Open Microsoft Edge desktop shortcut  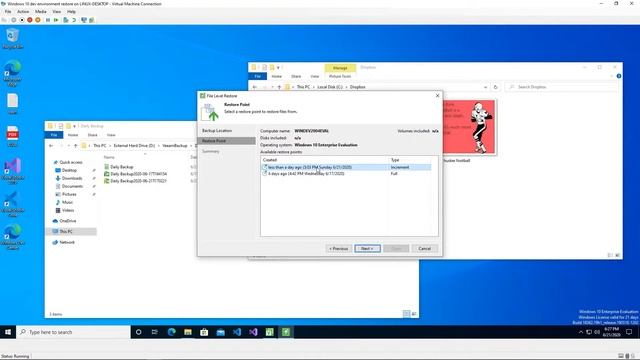(x=12, y=73)
